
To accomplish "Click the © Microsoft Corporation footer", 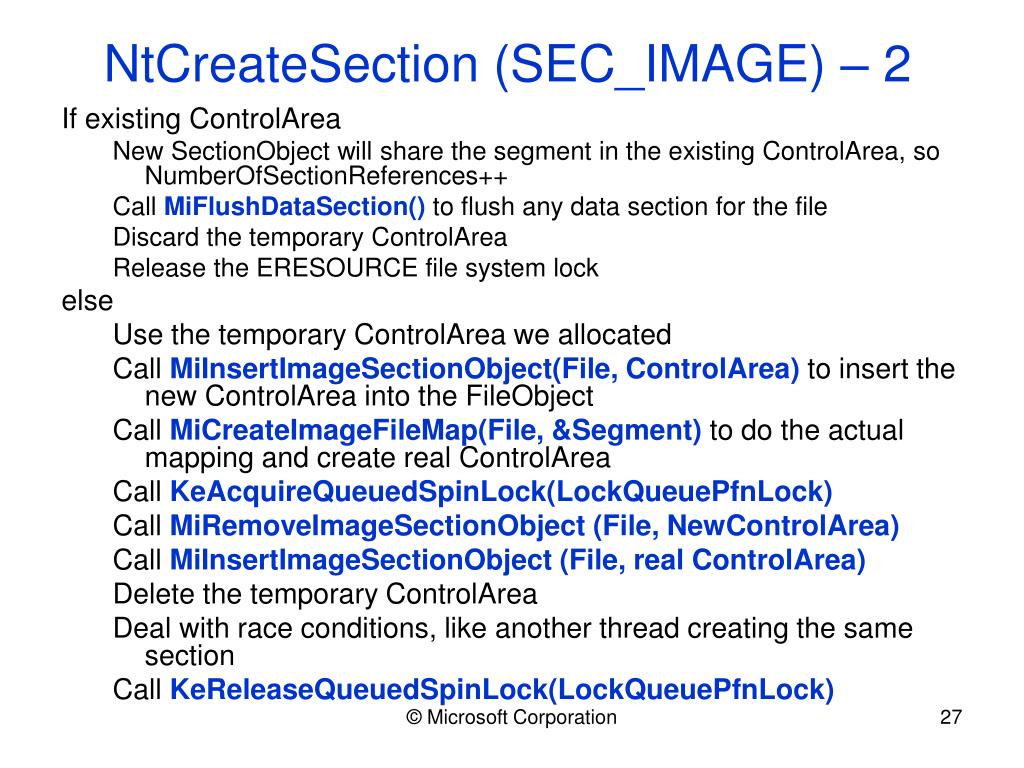I will [511, 717].
